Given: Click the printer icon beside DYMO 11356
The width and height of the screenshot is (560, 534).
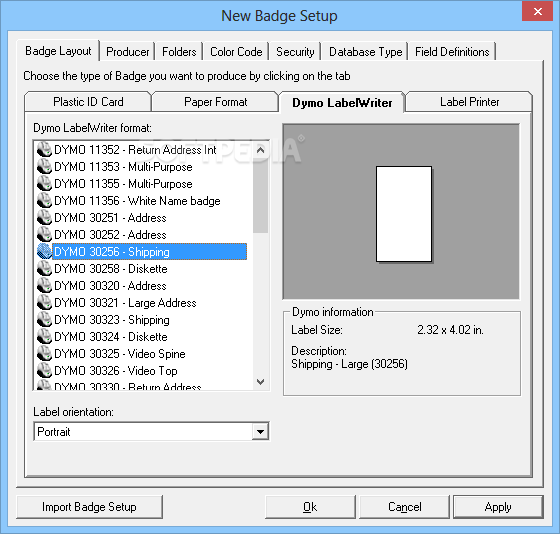Looking at the screenshot, I should 44,201.
